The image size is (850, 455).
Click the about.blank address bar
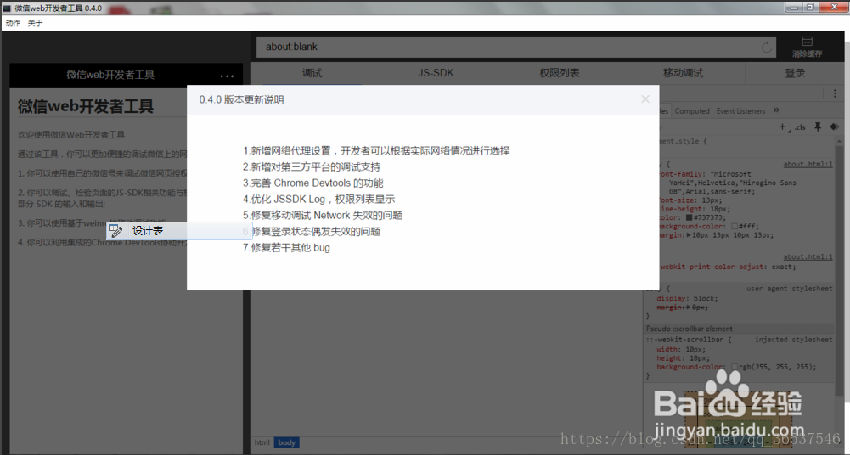click(x=500, y=47)
